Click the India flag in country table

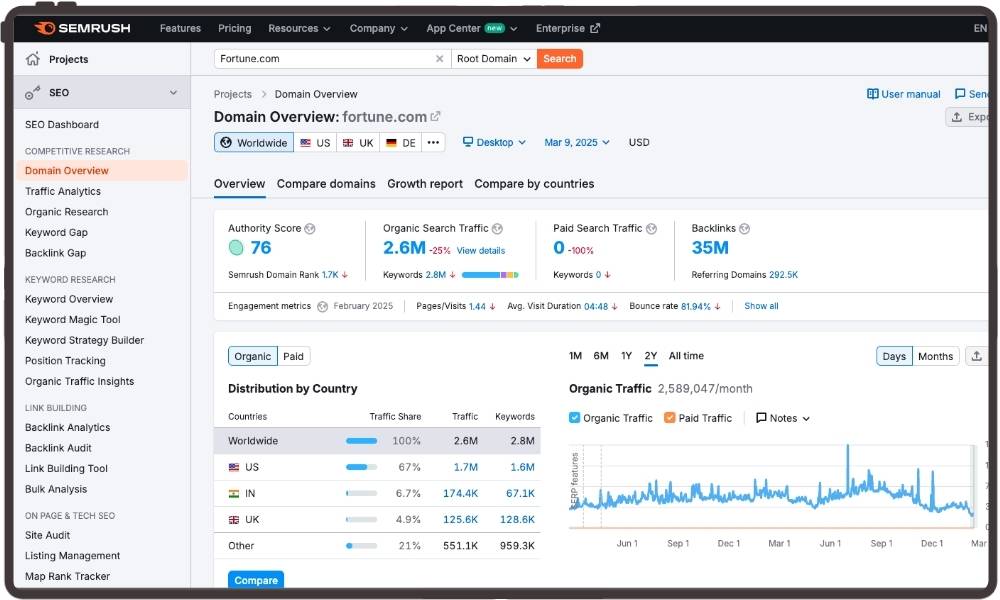234,494
